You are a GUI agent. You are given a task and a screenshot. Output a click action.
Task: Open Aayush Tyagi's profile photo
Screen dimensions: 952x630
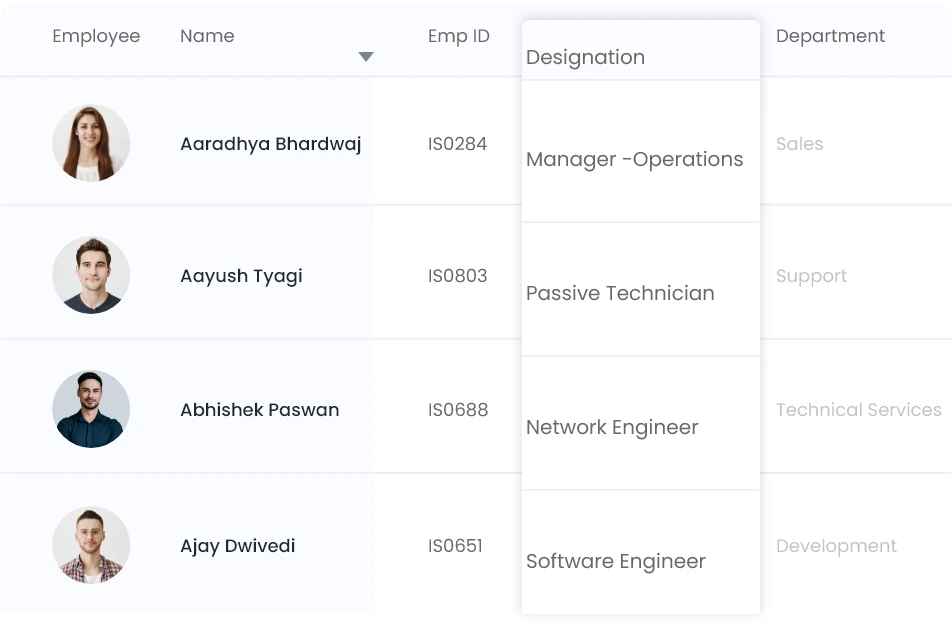[91, 275]
